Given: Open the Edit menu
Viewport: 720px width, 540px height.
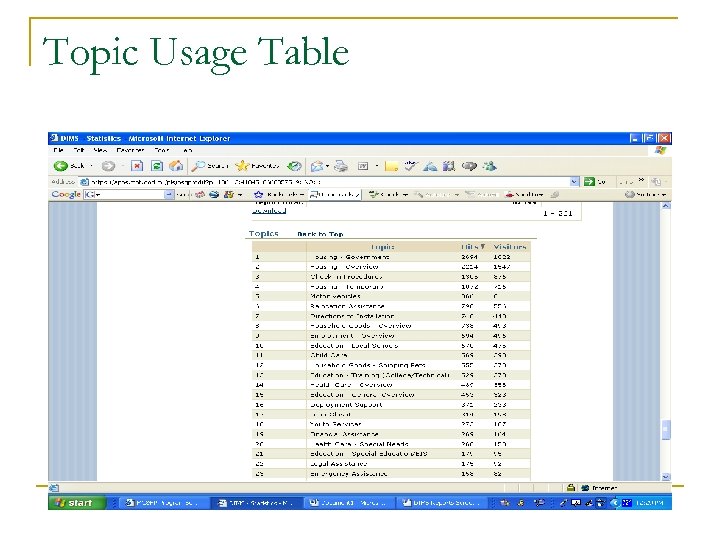Looking at the screenshot, I should tap(79, 150).
